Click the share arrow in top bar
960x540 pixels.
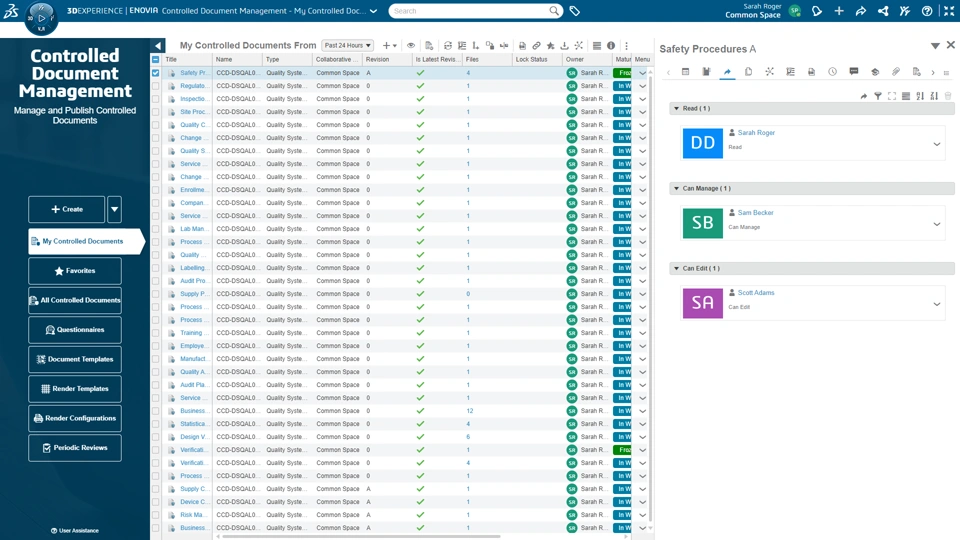point(861,11)
